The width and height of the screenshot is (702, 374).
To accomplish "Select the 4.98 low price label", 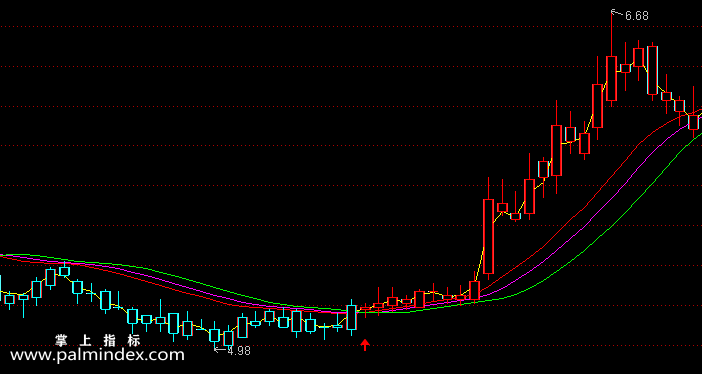I will (239, 351).
